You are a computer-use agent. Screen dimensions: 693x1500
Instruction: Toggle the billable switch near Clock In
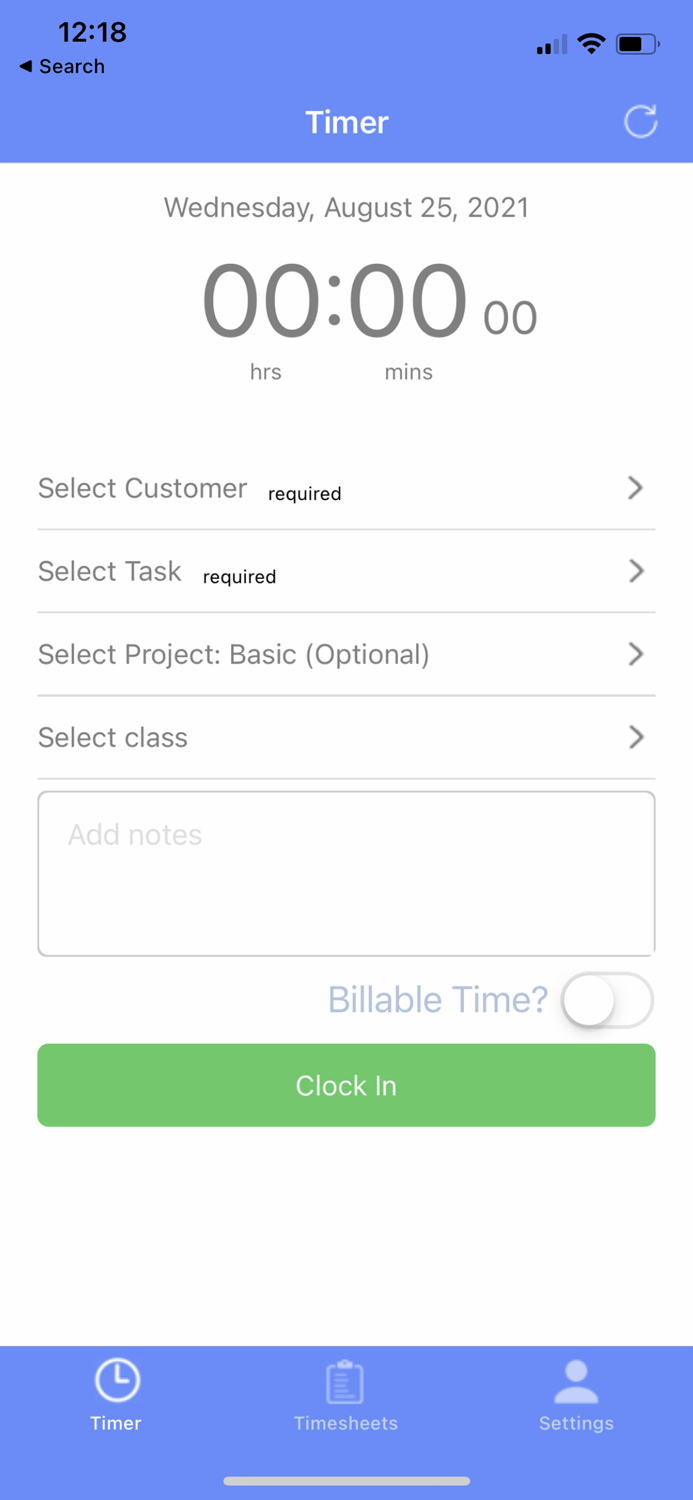pyautogui.click(x=607, y=1000)
